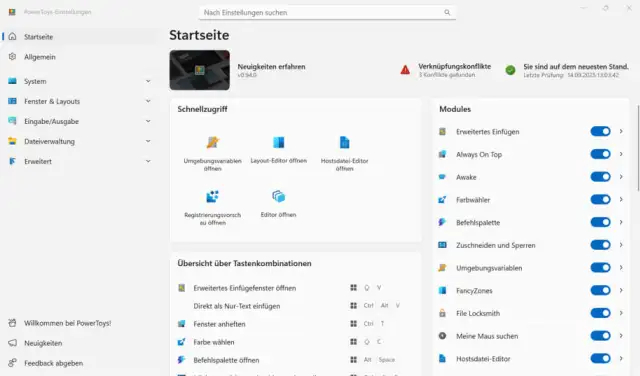The image size is (640, 376).
Task: Click the vertical scrollbar on the right
Action: coord(638,148)
